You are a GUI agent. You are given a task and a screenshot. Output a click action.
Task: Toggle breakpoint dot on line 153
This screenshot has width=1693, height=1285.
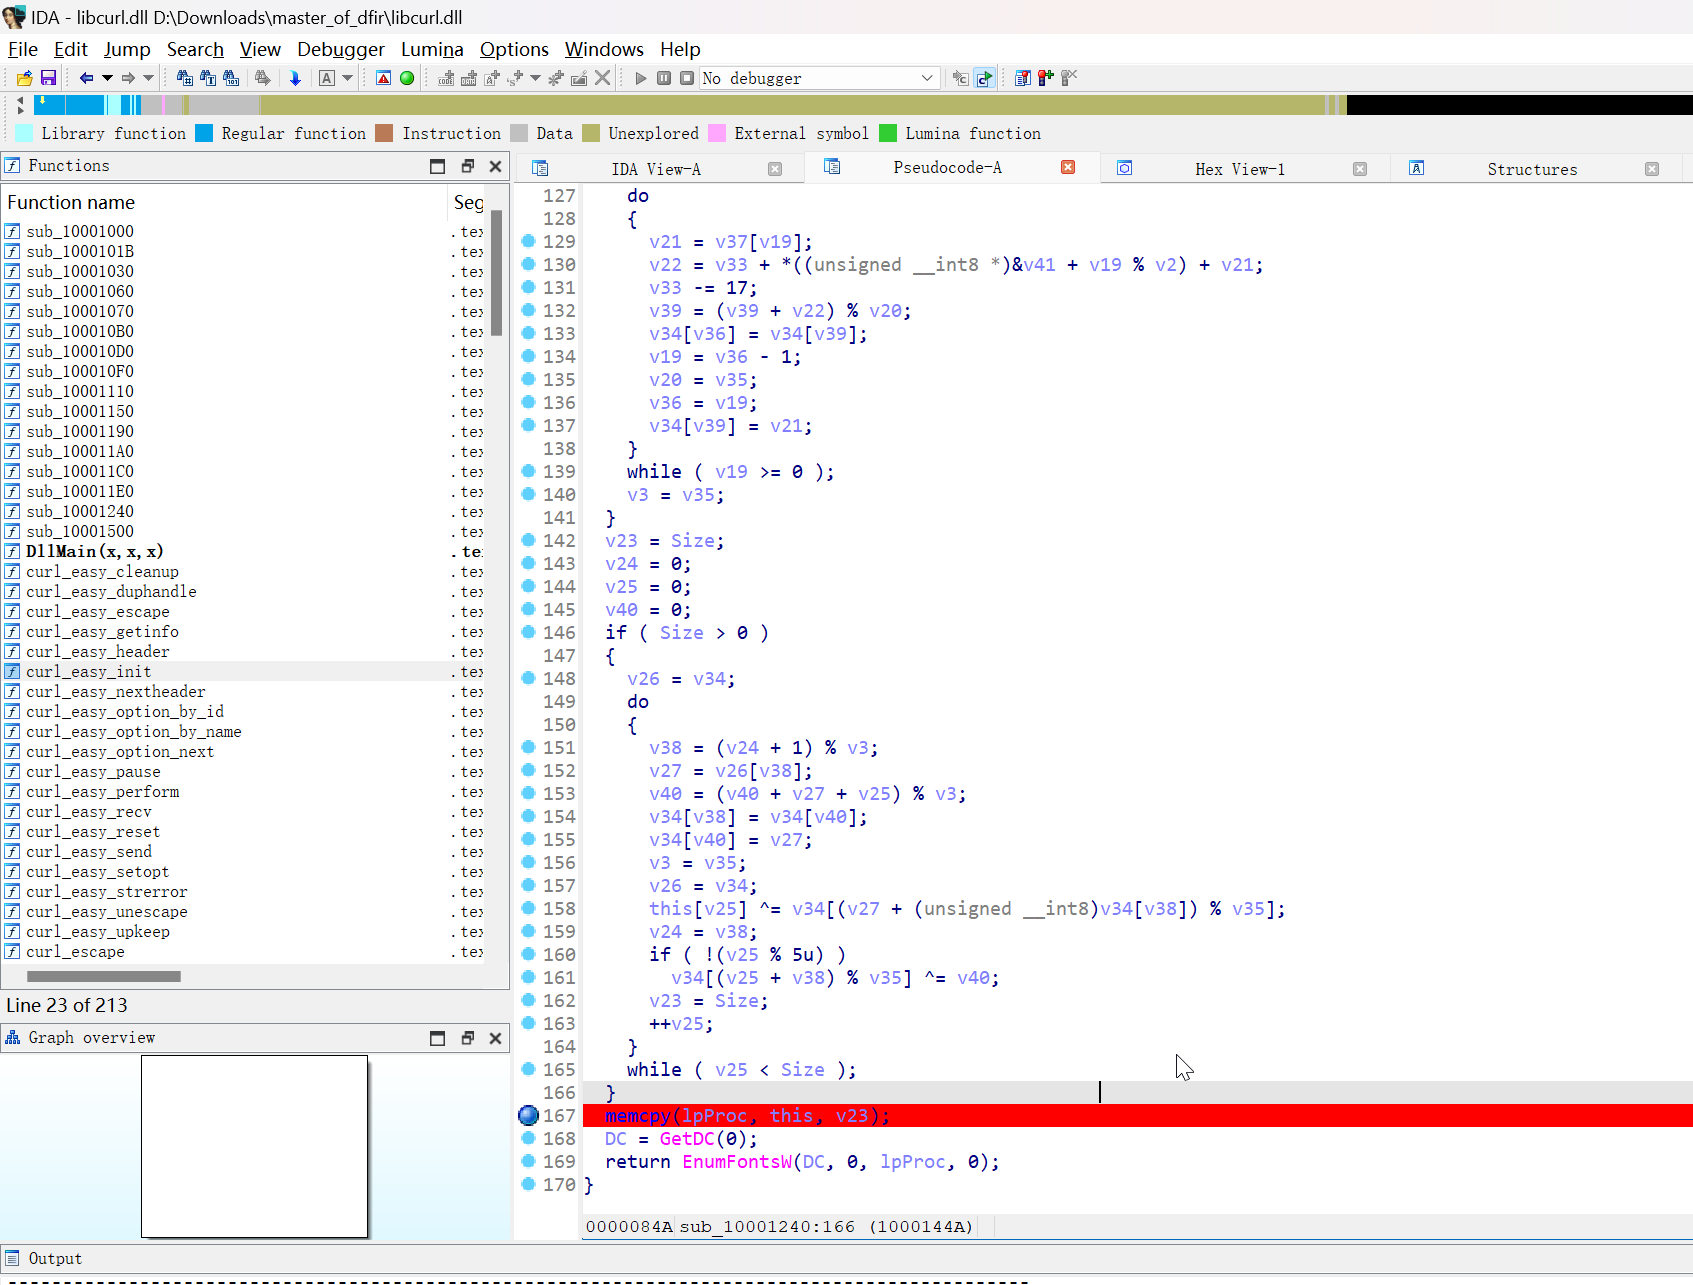tap(529, 792)
